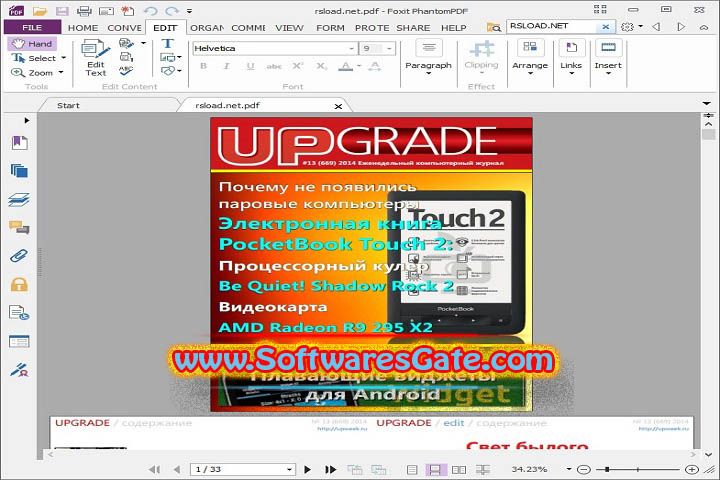Click the zoom slider handle
This screenshot has width=720, height=480.
click(x=608, y=469)
